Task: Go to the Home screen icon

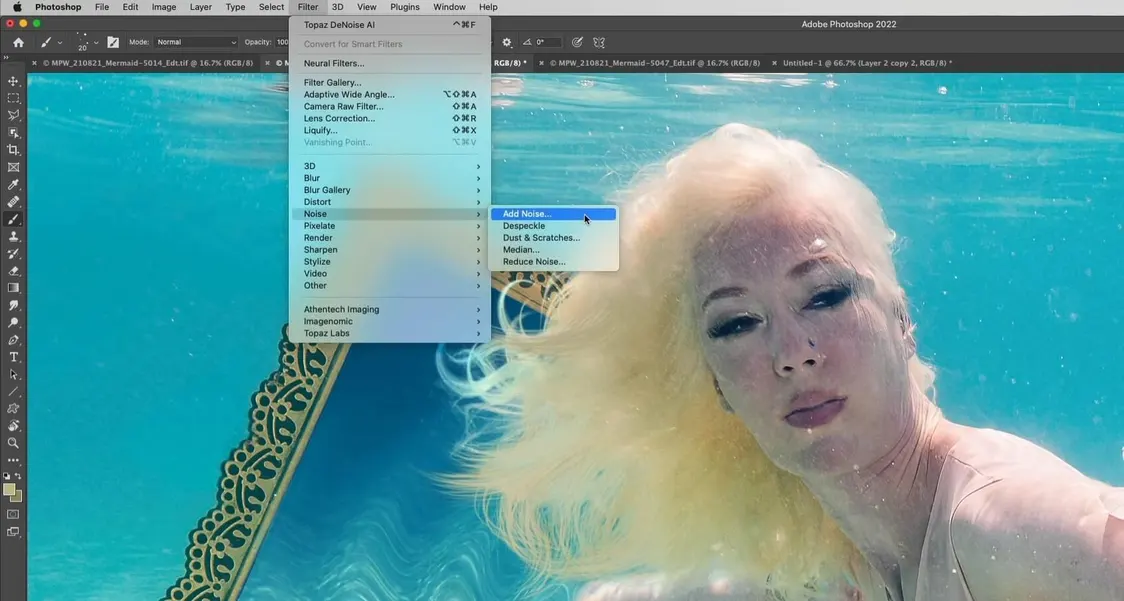Action: [19, 42]
